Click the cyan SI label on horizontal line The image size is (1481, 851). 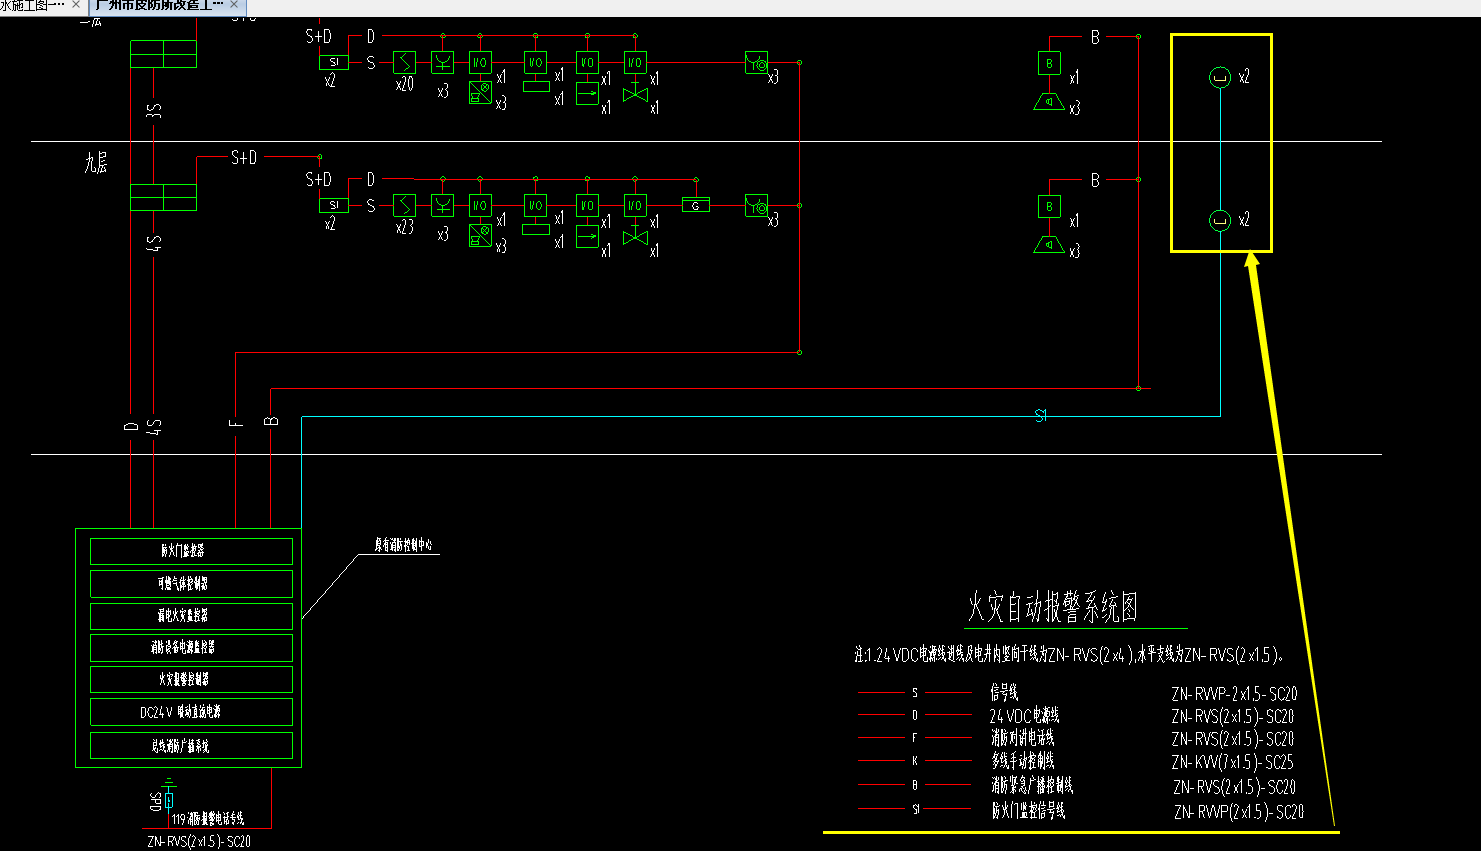pos(1041,416)
